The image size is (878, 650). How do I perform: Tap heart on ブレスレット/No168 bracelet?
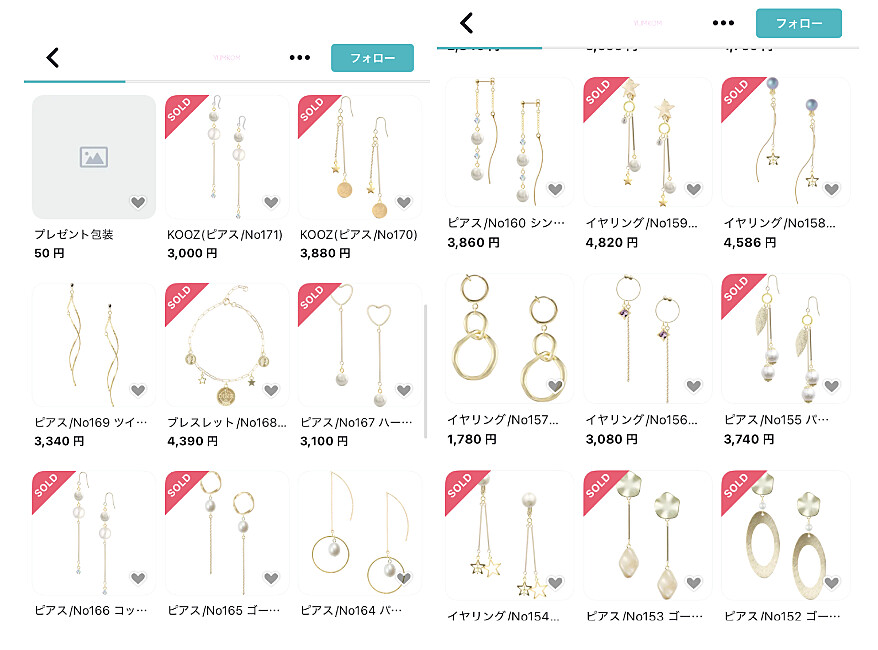point(271,390)
